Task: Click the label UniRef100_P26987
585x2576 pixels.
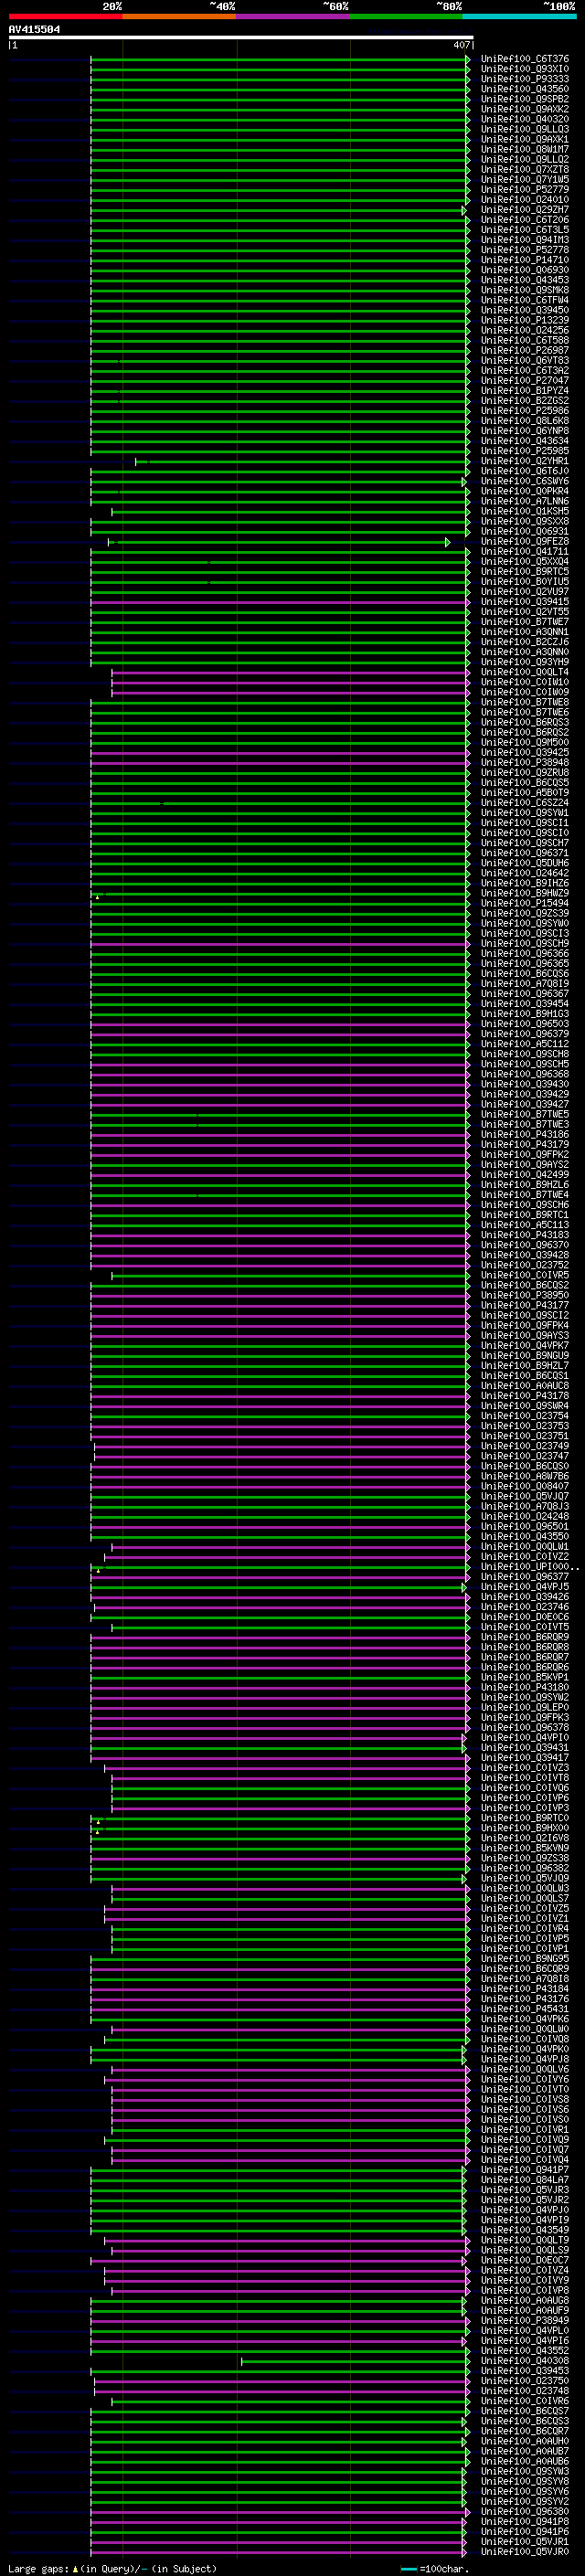Action: coord(525,350)
